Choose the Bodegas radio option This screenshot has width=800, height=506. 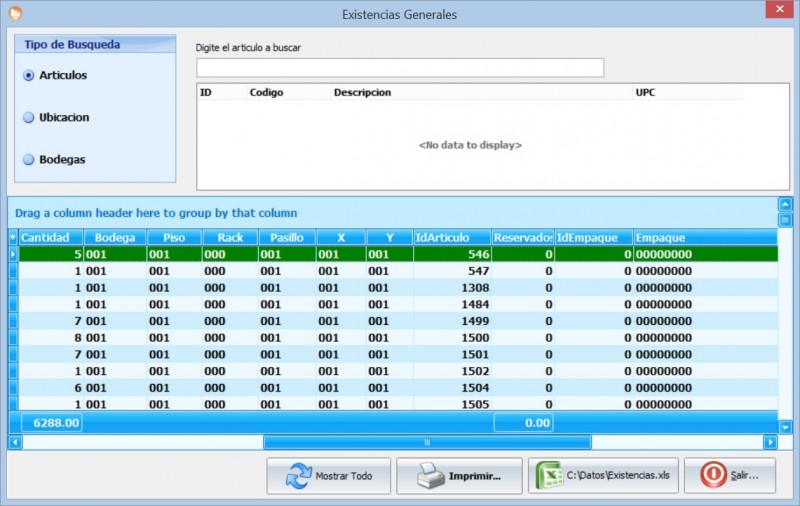[x=29, y=159]
